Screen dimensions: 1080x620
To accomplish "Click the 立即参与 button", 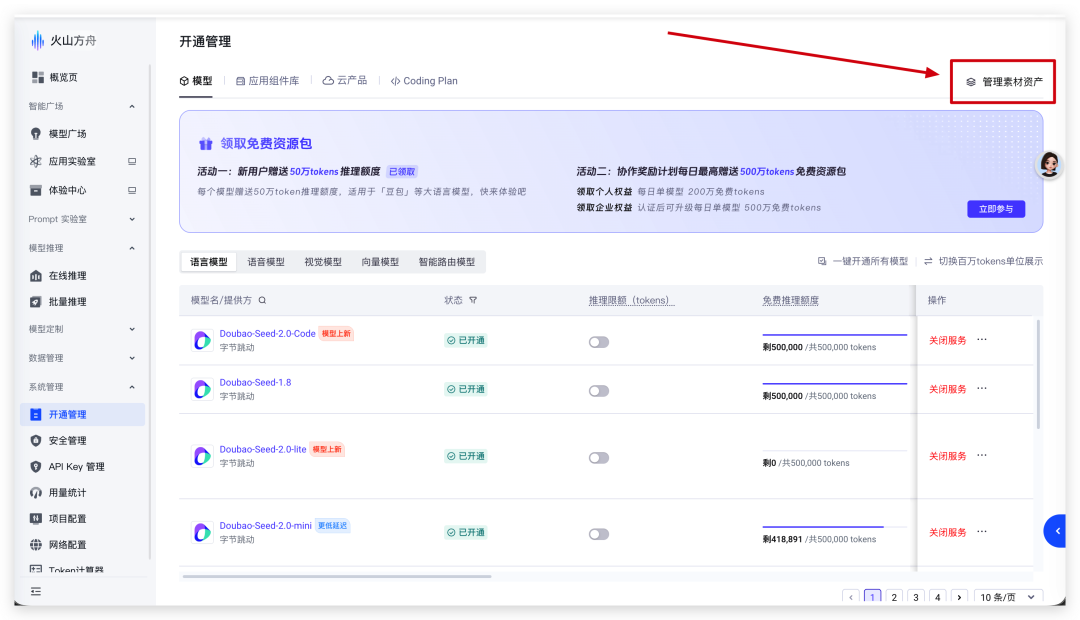I will click(996, 209).
